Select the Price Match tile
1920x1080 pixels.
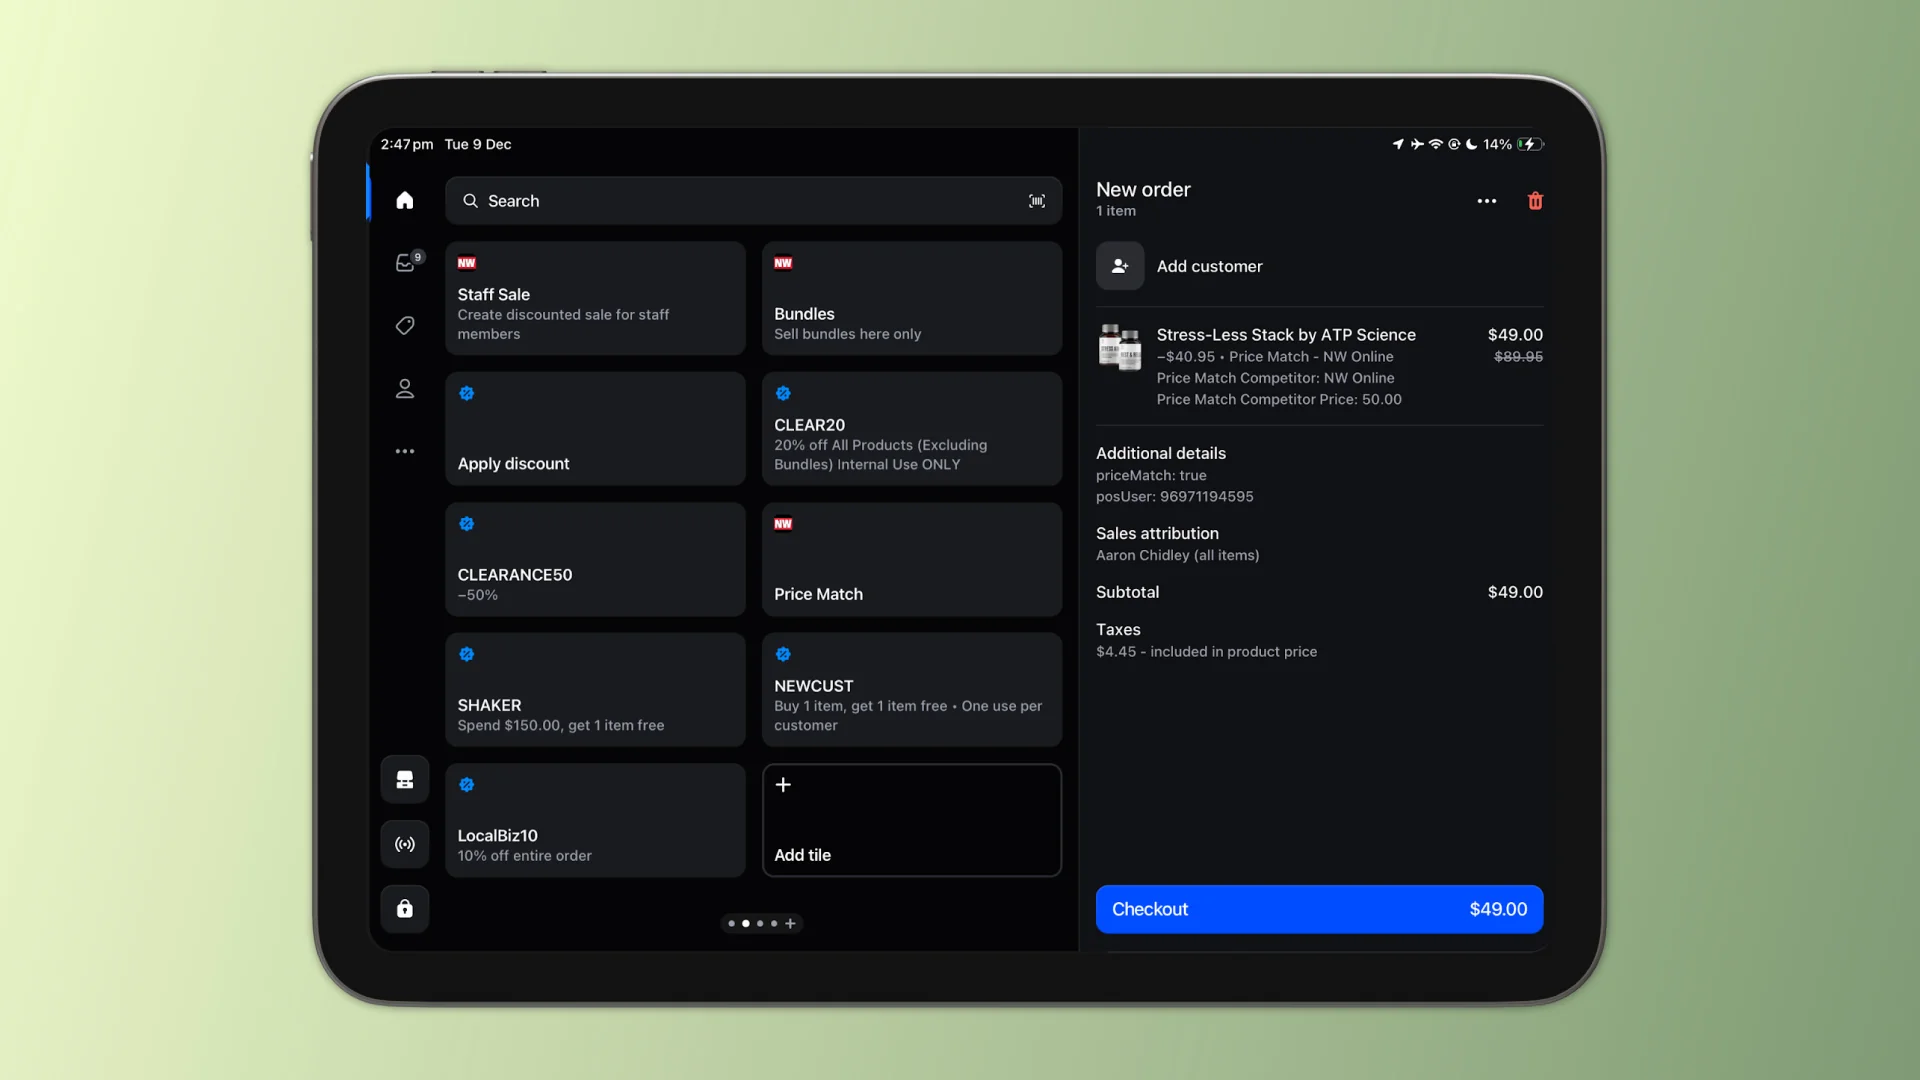911,559
